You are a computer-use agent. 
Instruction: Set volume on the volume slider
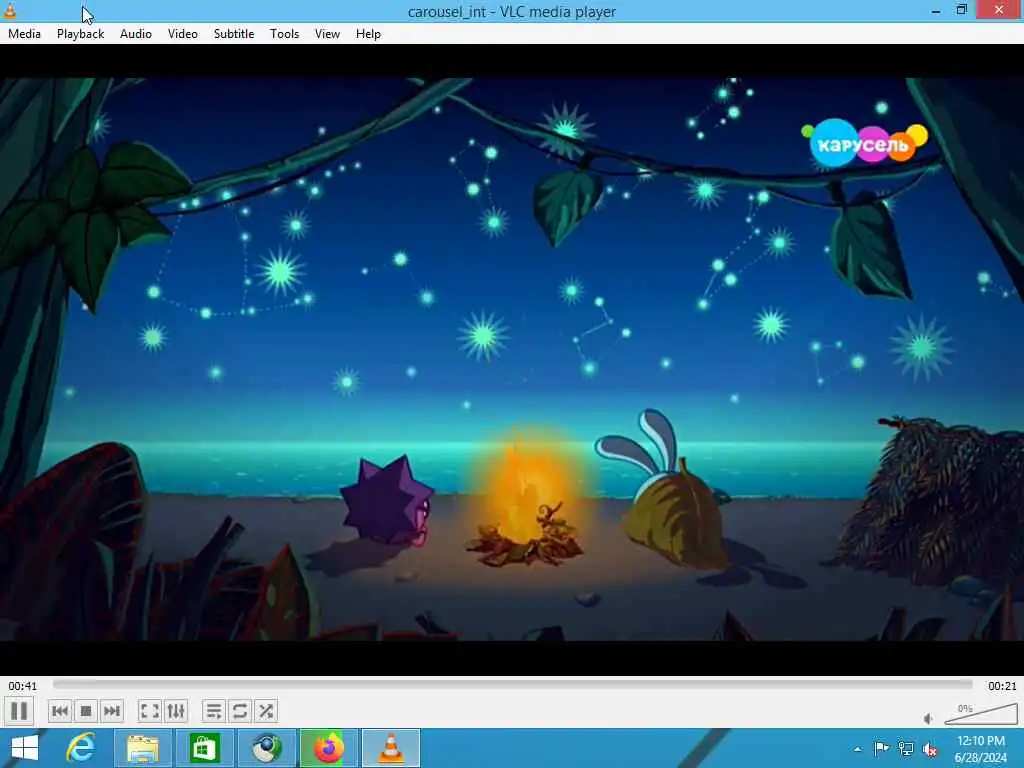pyautogui.click(x=981, y=714)
